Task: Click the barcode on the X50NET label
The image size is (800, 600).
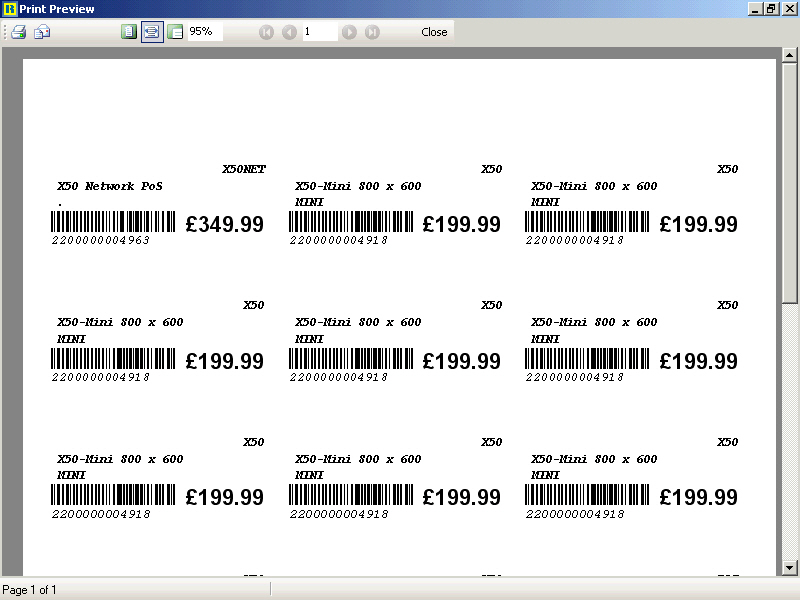Action: click(114, 221)
